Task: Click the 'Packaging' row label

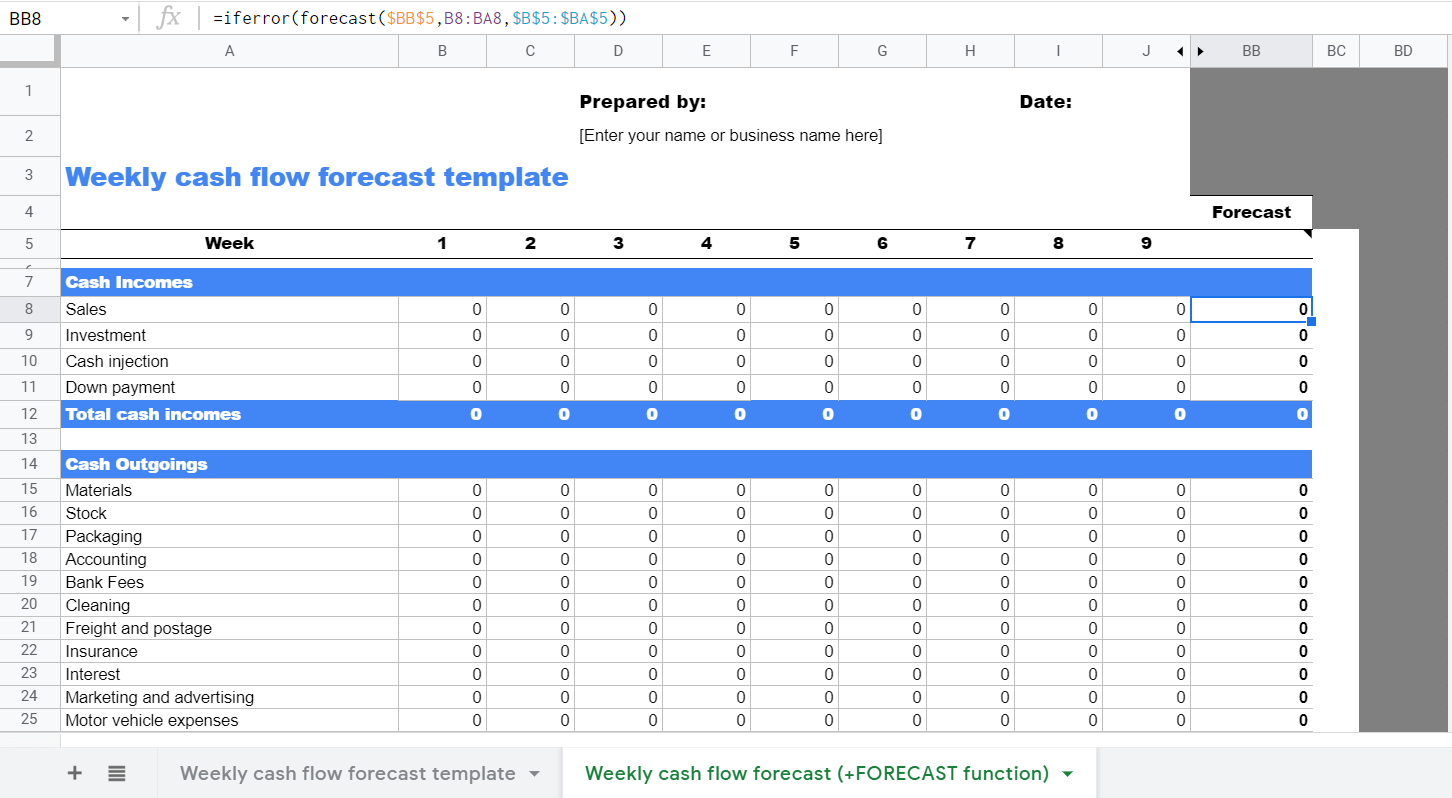Action: pos(103,536)
